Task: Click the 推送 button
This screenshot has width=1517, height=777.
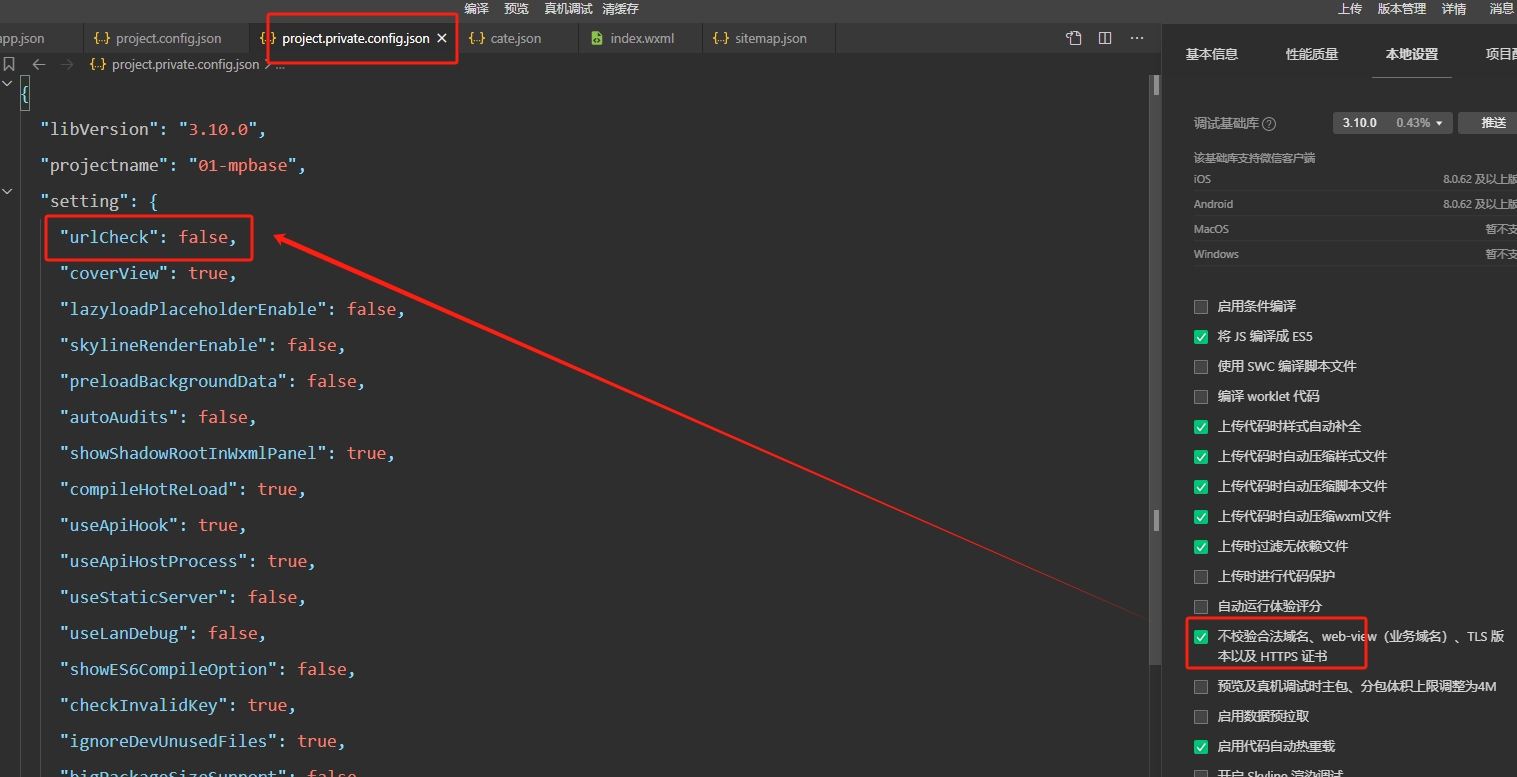Action: [1492, 123]
